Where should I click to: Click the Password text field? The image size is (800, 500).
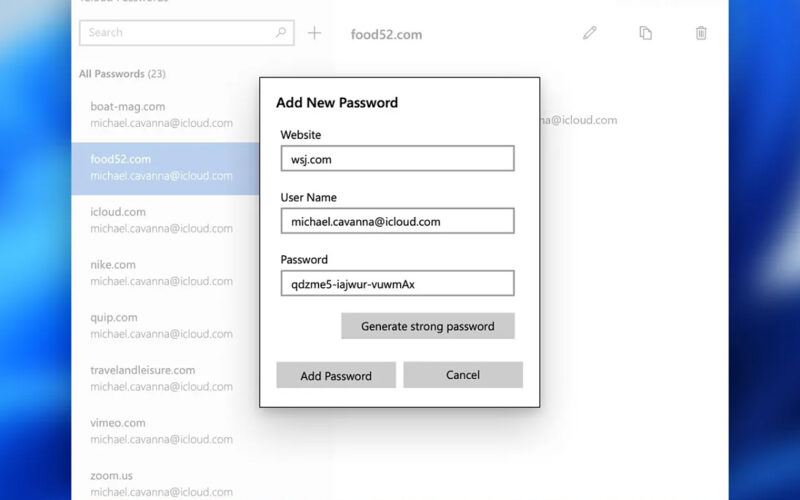pos(397,283)
